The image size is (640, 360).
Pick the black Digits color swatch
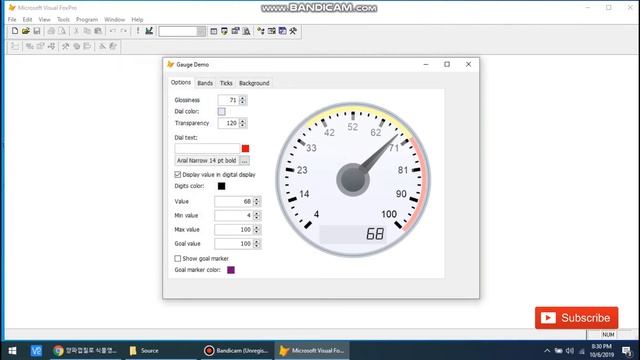click(222, 186)
